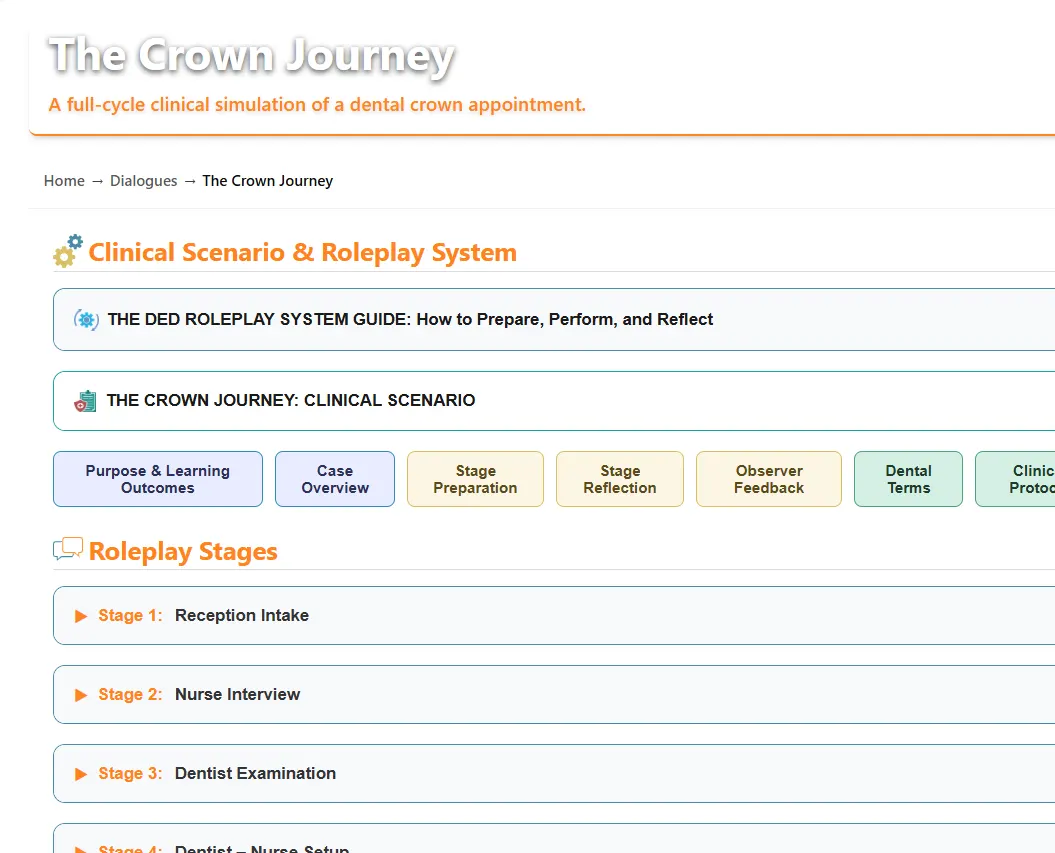
Task: Select the Stage Preparation tab
Action: (475, 479)
